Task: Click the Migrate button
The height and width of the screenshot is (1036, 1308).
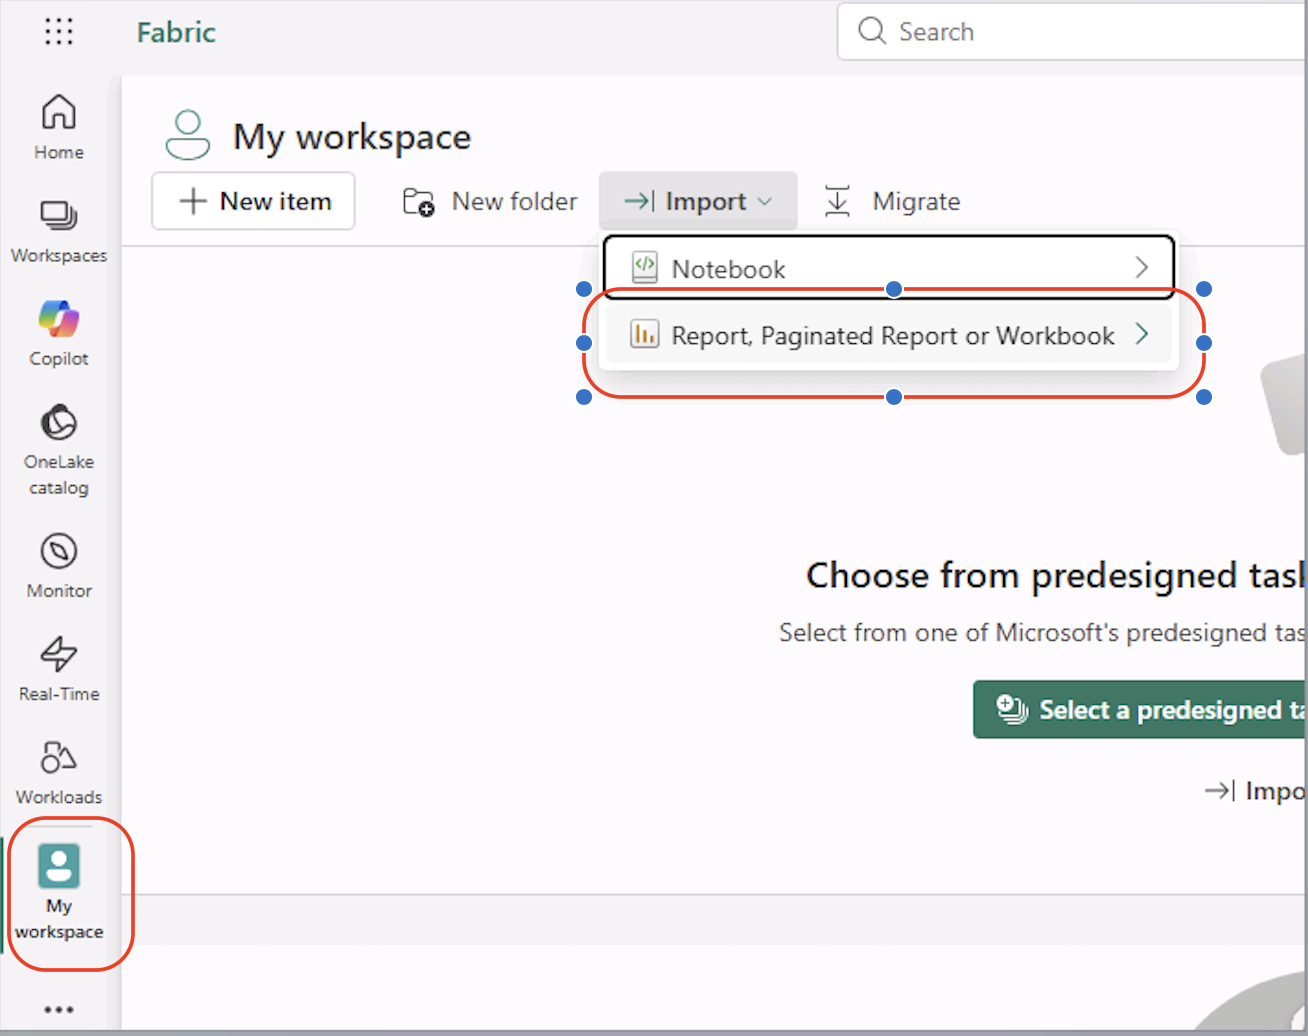Action: tap(891, 201)
